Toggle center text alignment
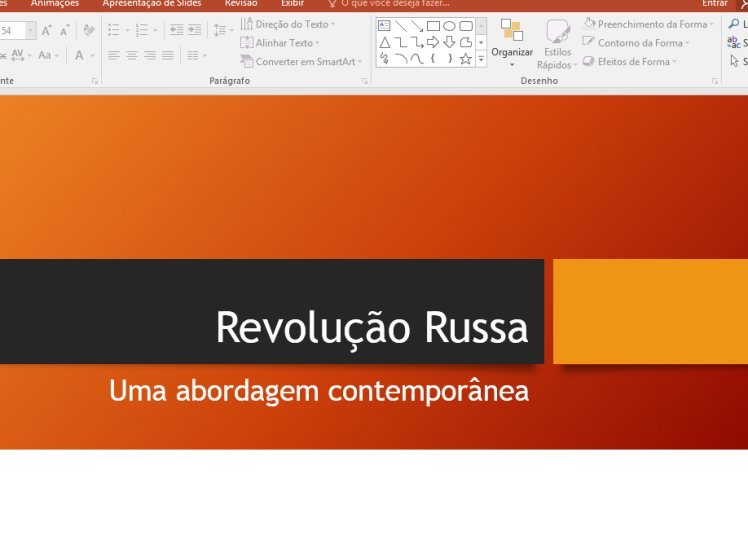Image resolution: width=748 pixels, height=540 pixels. click(x=132, y=56)
